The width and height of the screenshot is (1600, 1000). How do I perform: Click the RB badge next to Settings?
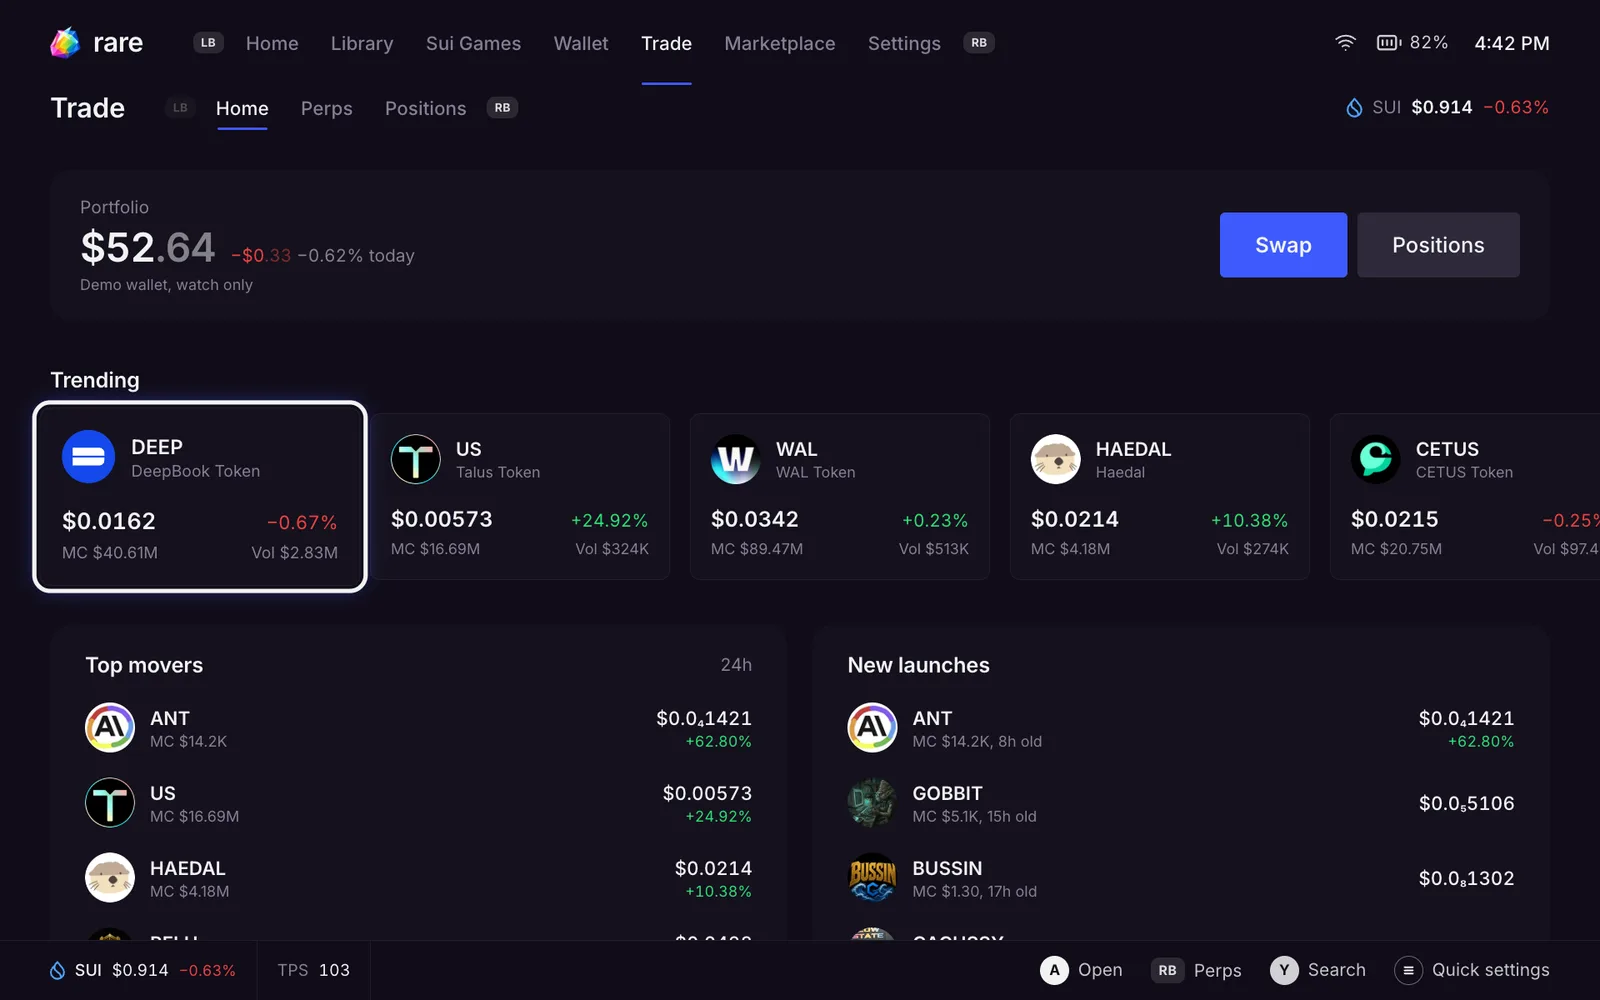tap(979, 43)
